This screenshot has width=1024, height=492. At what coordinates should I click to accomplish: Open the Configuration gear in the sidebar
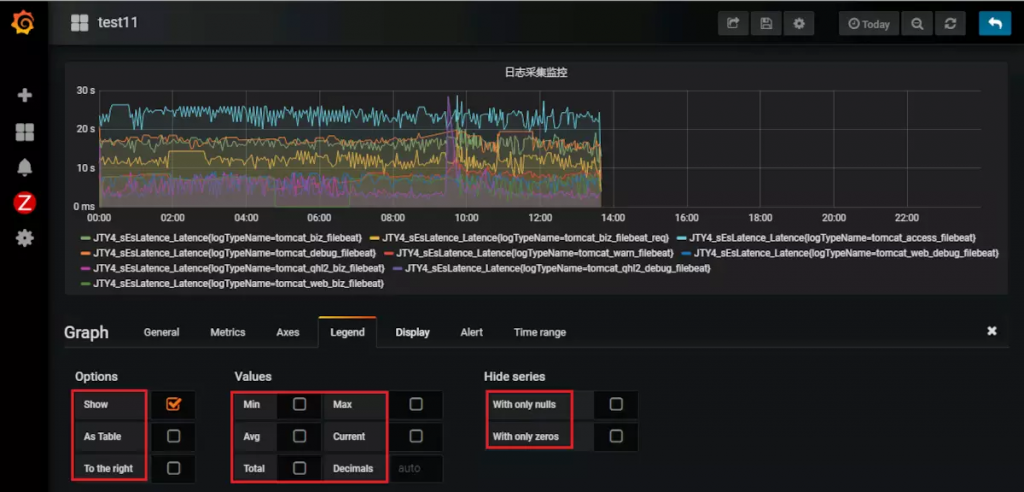click(x=24, y=238)
